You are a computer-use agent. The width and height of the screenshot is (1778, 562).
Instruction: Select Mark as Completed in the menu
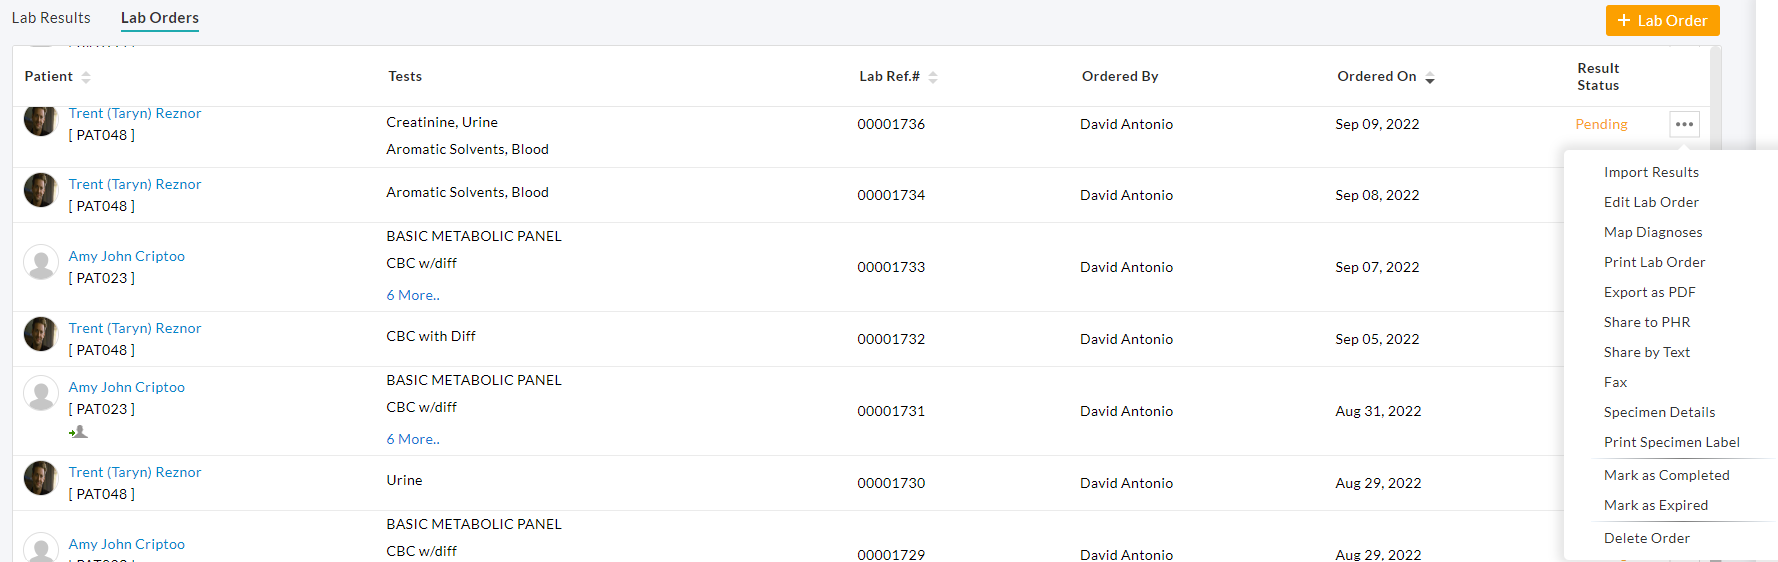coord(1666,475)
